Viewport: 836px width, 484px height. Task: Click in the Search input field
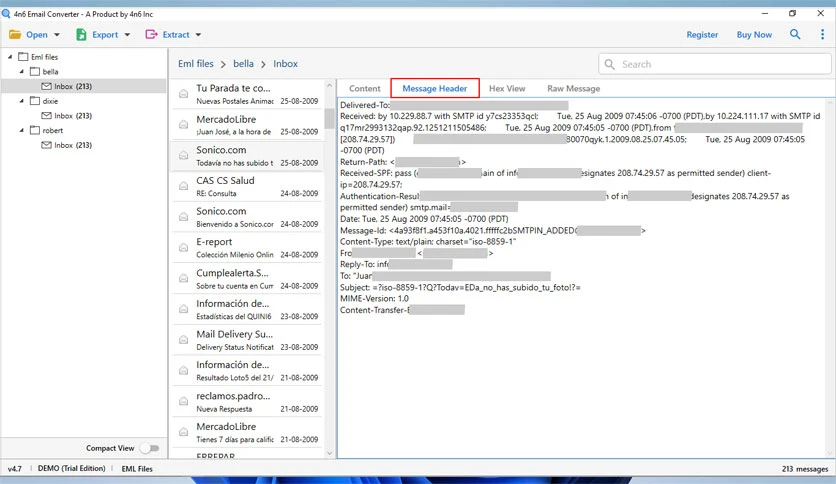tap(714, 64)
